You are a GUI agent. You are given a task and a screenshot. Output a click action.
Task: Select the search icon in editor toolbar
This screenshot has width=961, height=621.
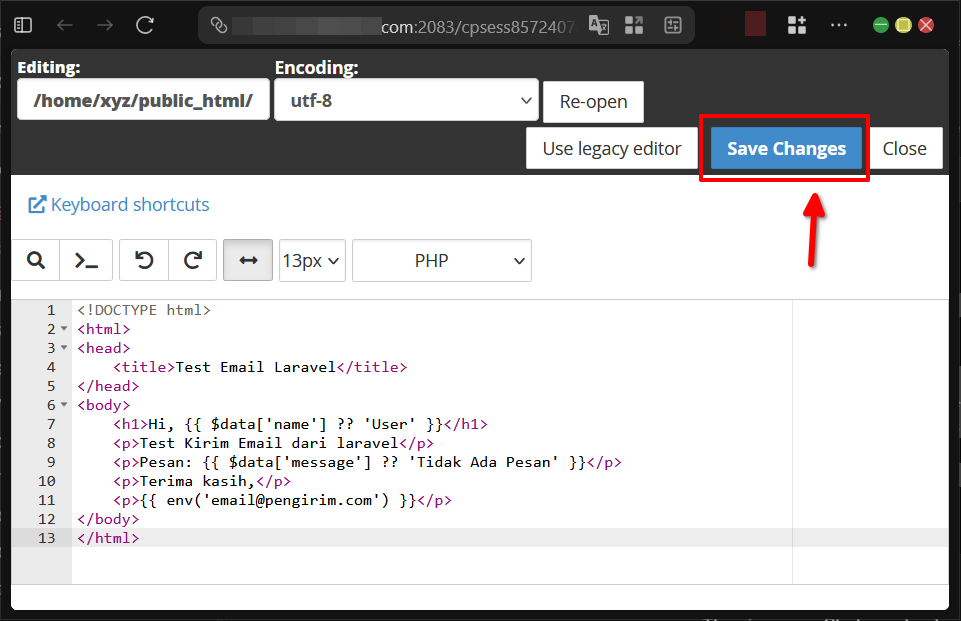pyautogui.click(x=36, y=260)
